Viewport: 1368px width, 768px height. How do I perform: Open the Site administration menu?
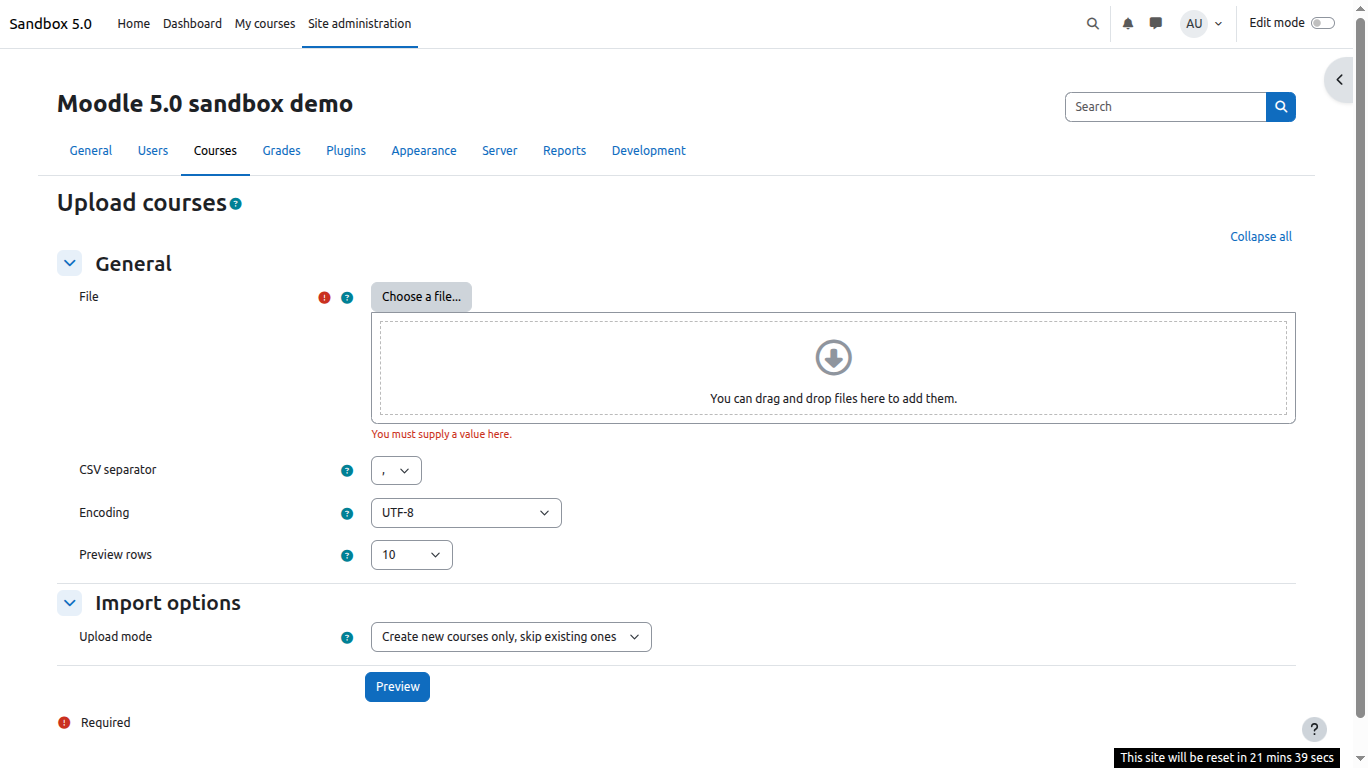(x=359, y=23)
